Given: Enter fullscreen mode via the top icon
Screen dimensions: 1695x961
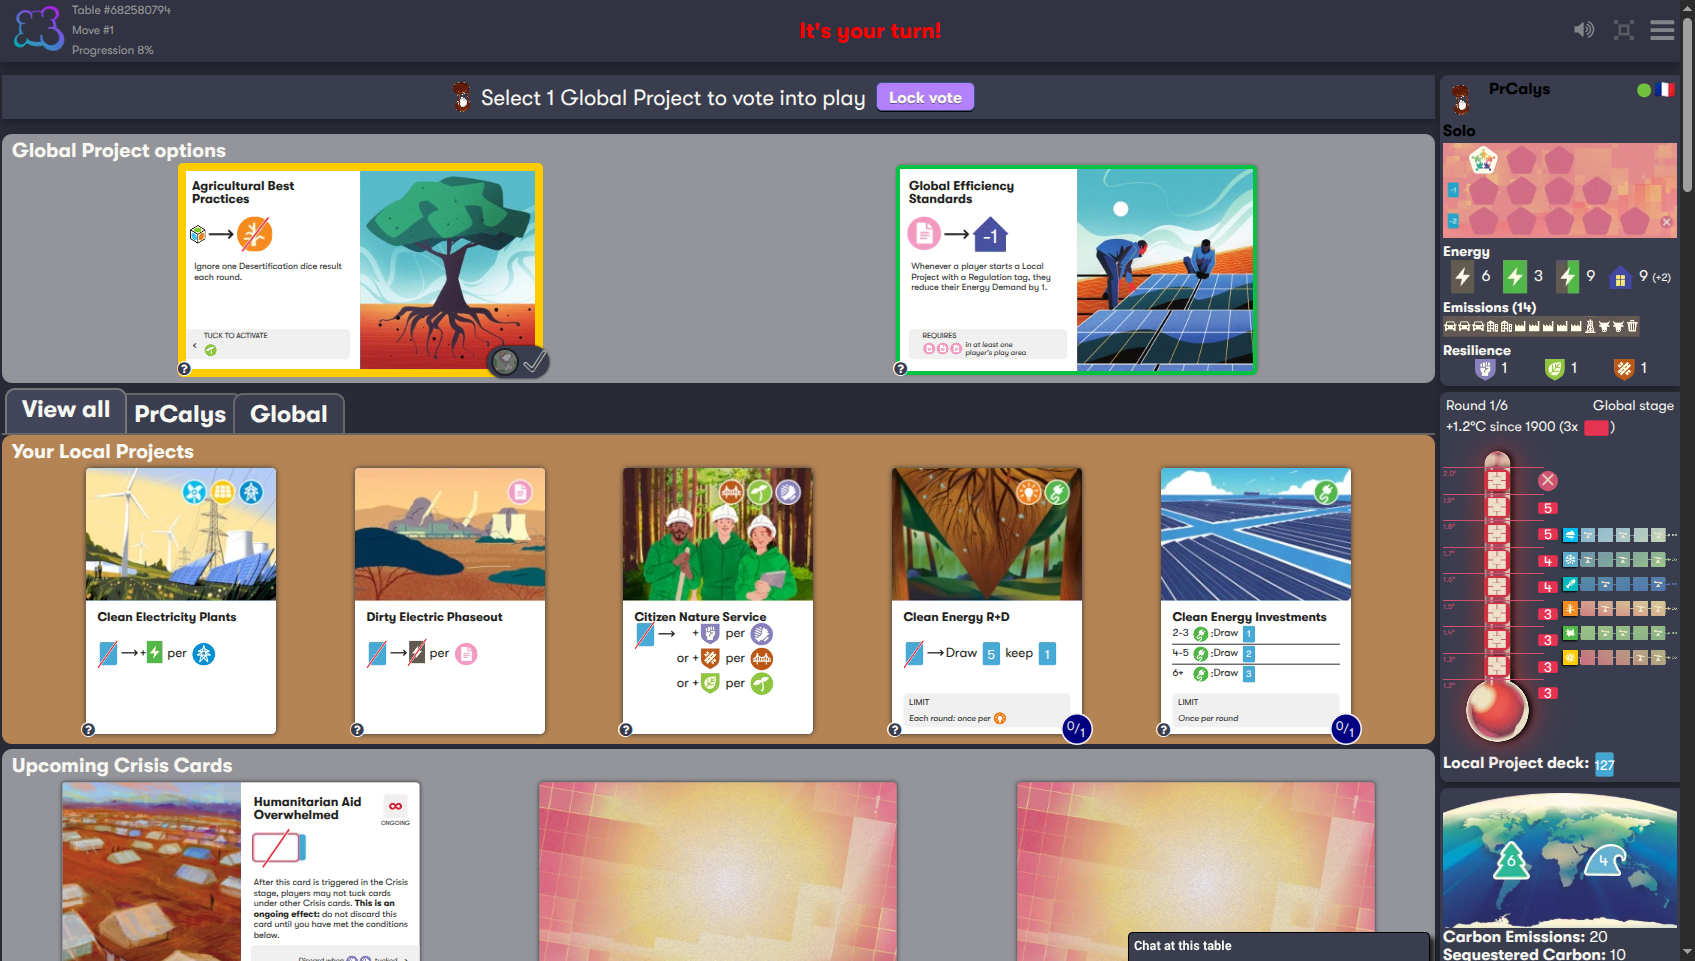Looking at the screenshot, I should point(1624,30).
